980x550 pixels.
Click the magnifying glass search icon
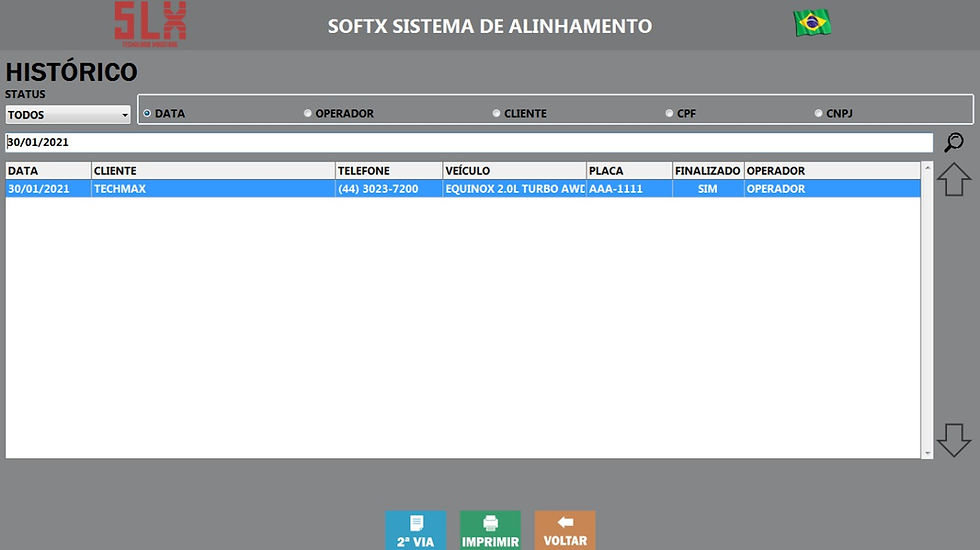point(954,142)
